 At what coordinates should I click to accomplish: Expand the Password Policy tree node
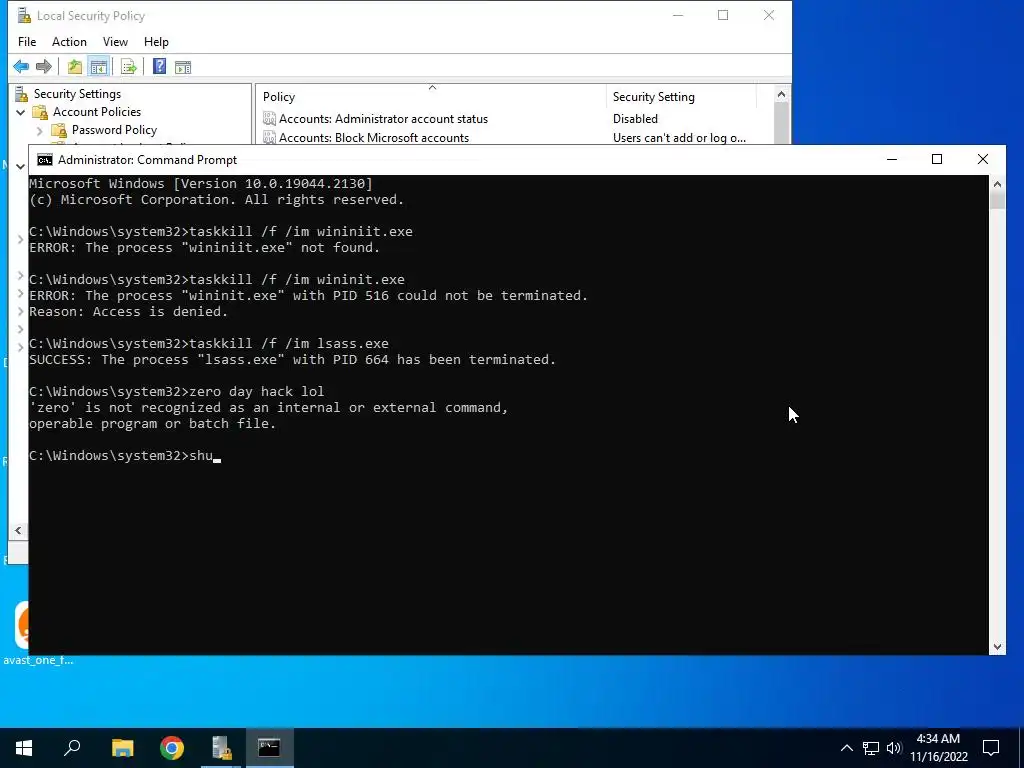click(40, 131)
